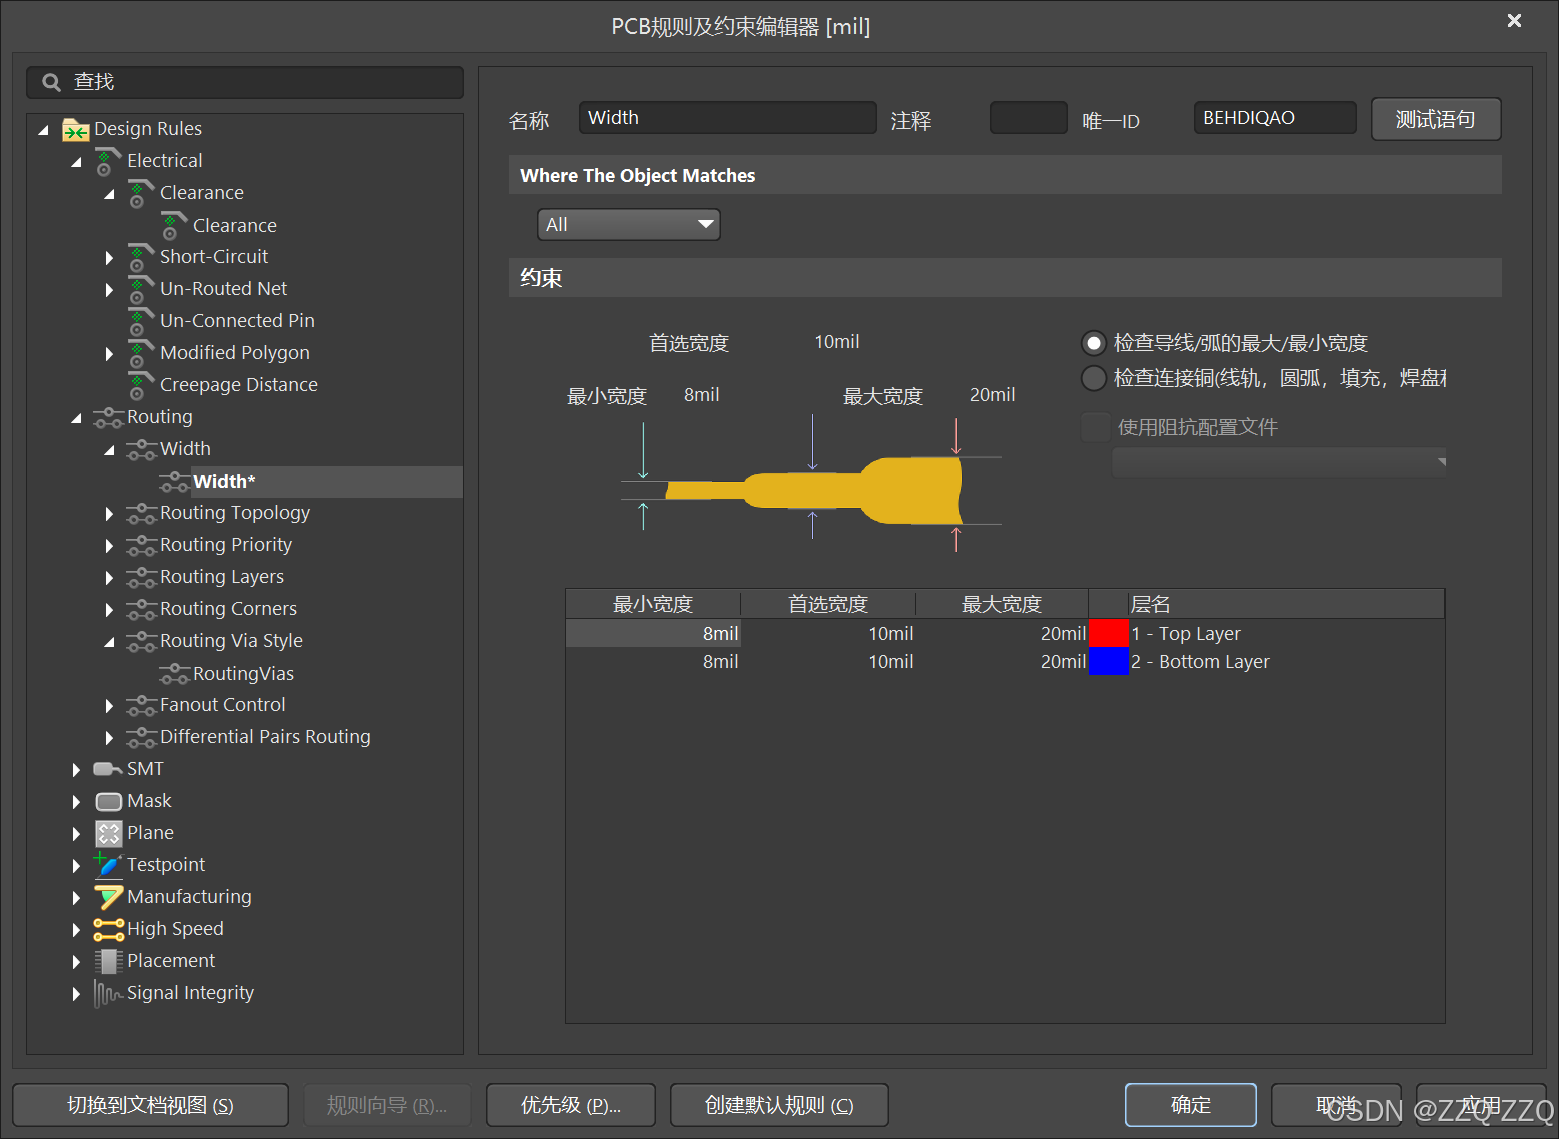Screen dimensions: 1559x1139
Task: Click the Short-Circuit rule icon
Action: [141, 258]
